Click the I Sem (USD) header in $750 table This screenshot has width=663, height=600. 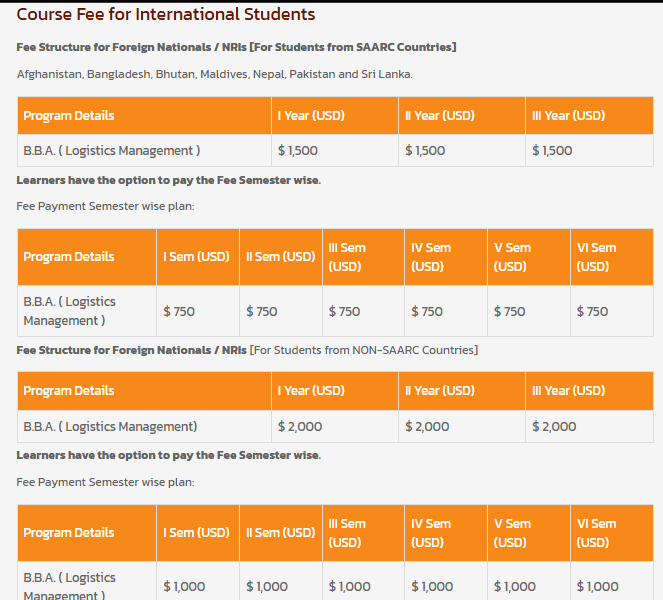pos(196,257)
